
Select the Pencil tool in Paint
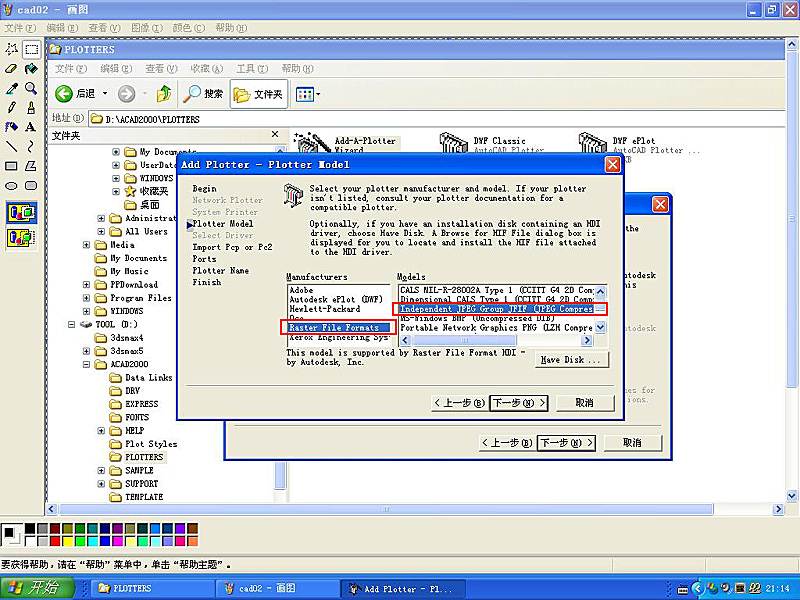point(12,108)
